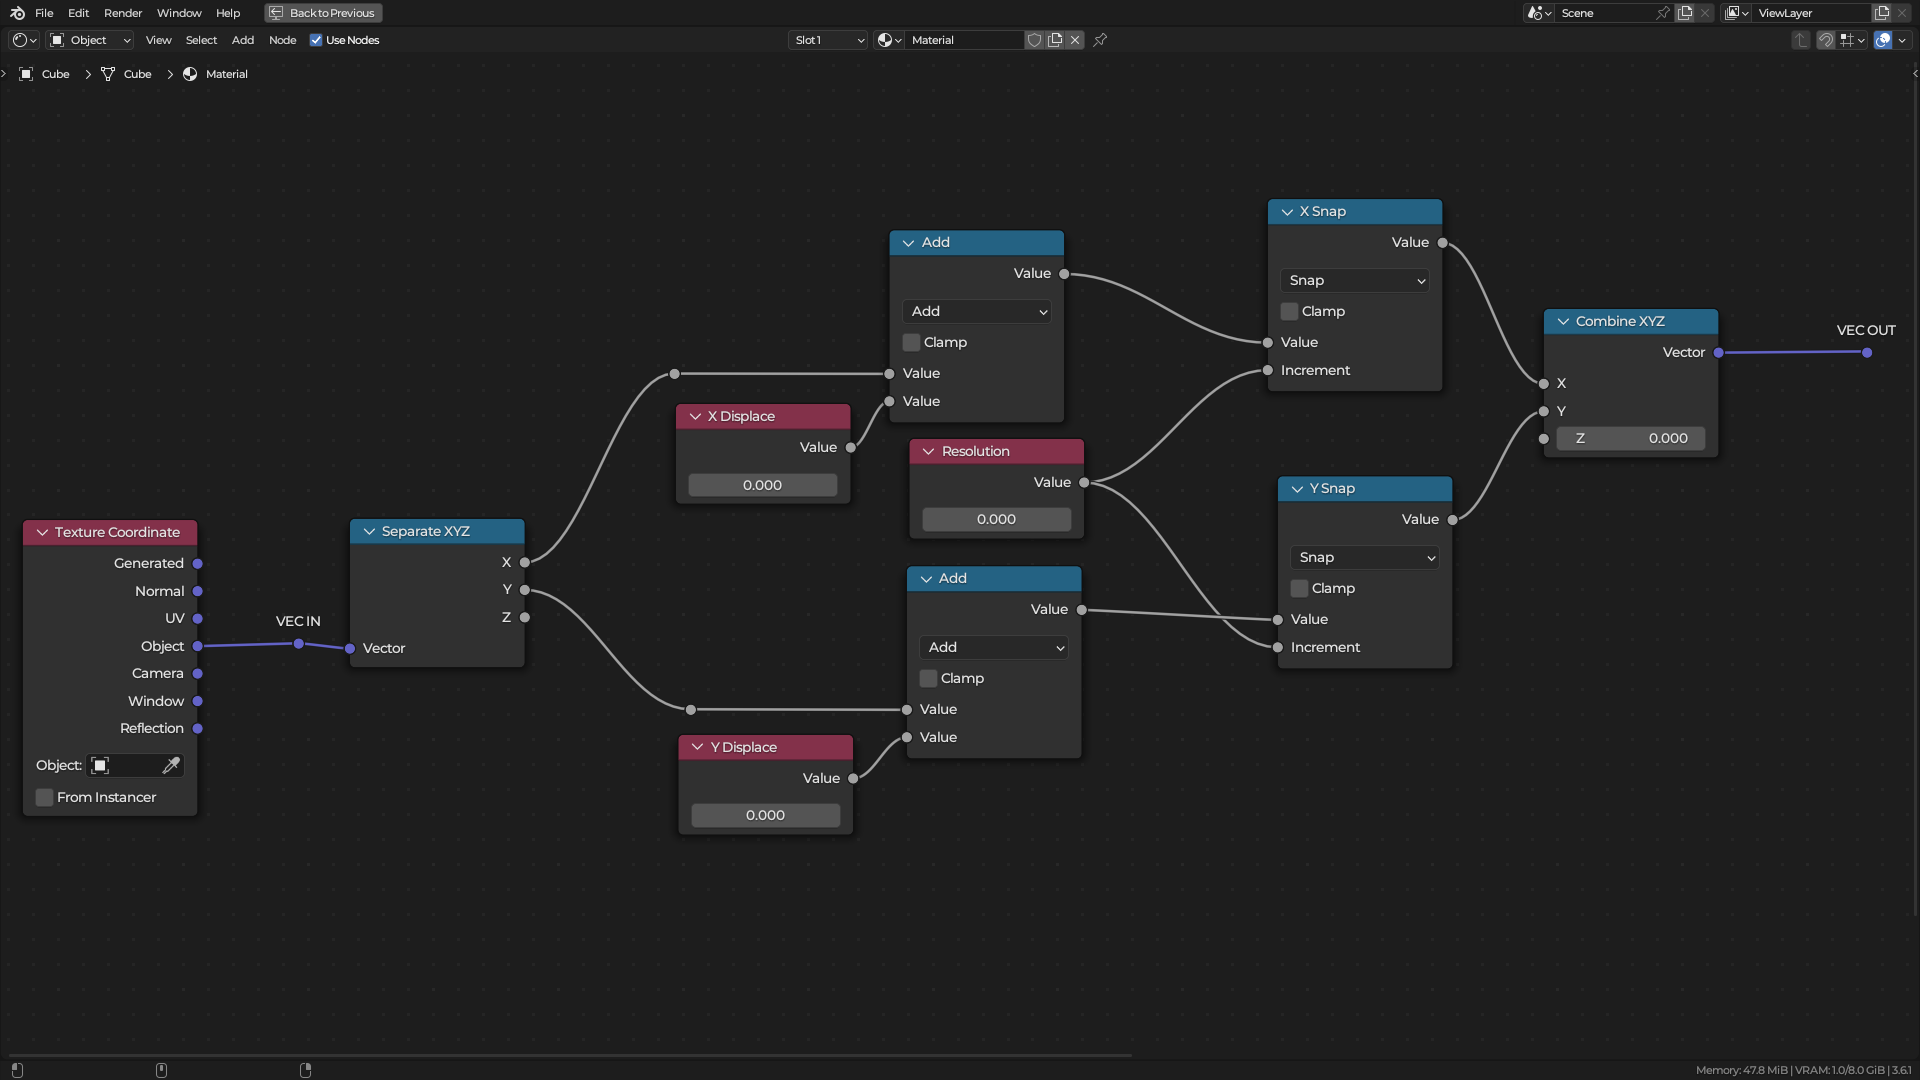Add a new ViewLayer
Screen dimensions: 1920x1080
pos(1882,13)
